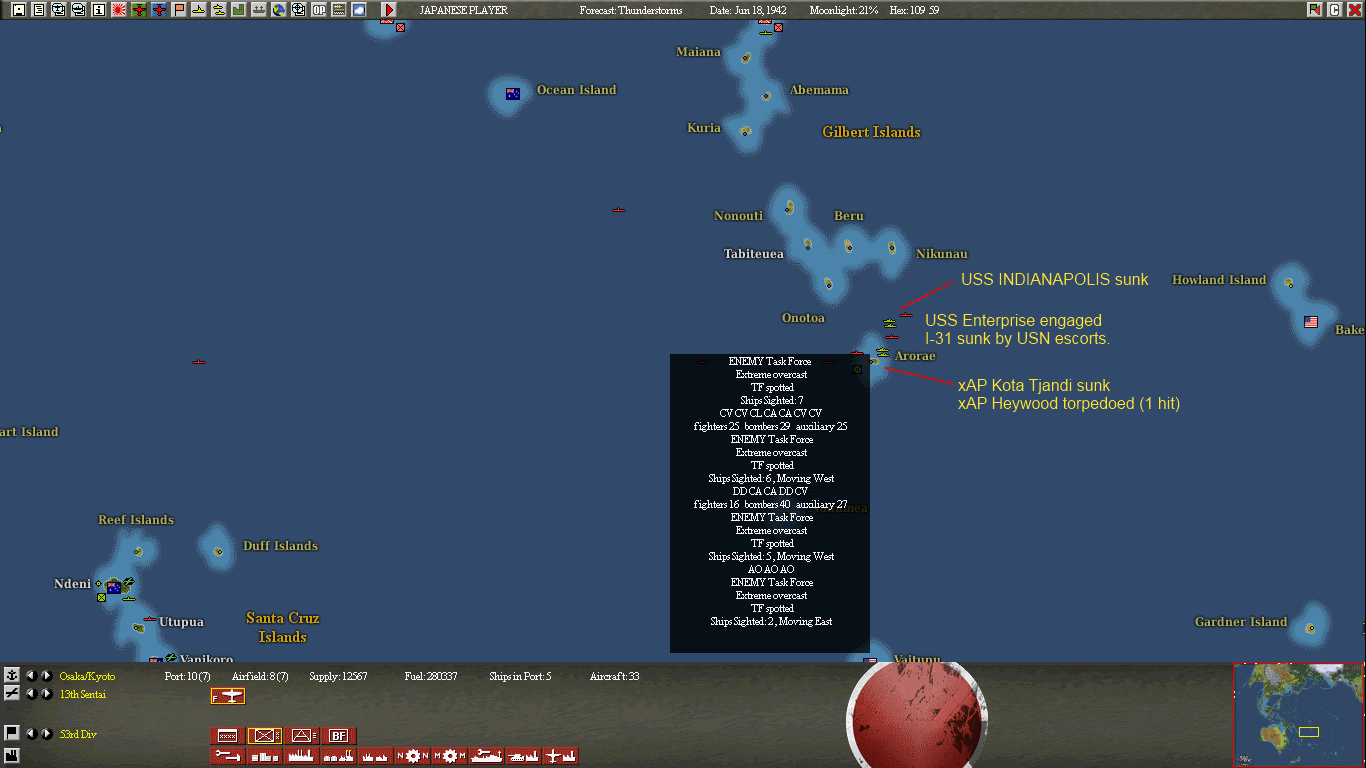
Task: Select the Ndeni base flag marker
Action: (x=114, y=587)
